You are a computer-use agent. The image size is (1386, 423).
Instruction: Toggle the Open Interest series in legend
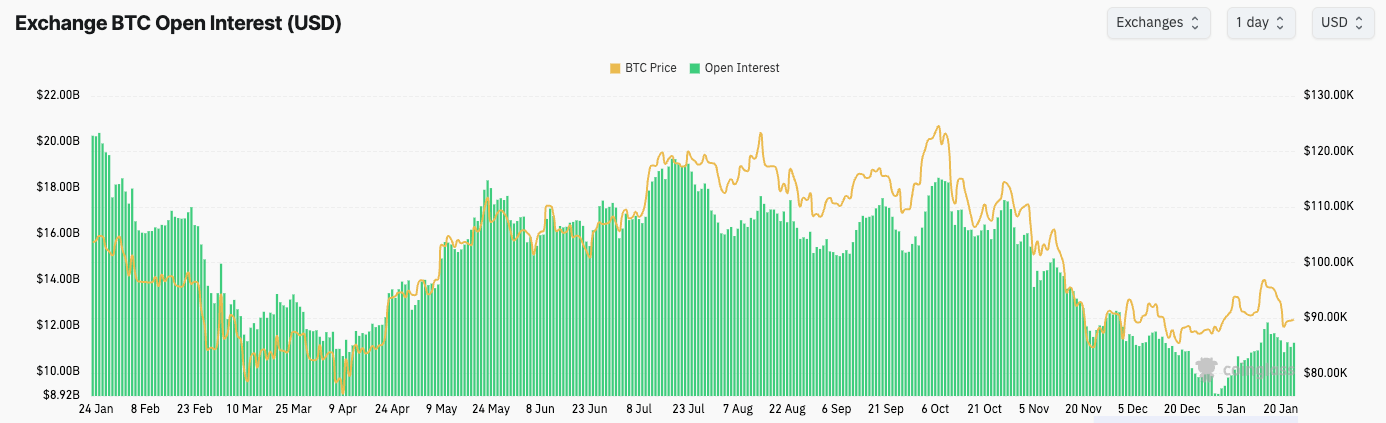coord(740,68)
